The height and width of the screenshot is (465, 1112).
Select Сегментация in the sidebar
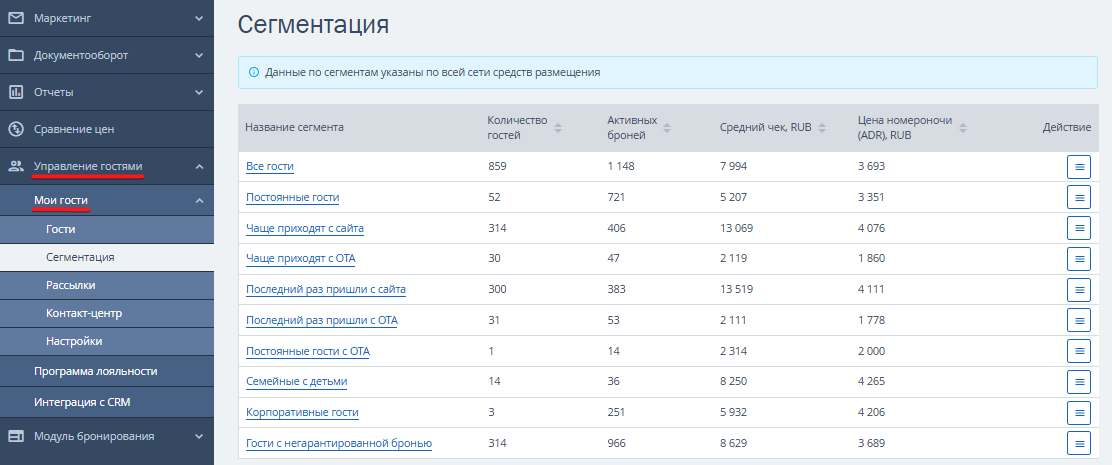(x=106, y=257)
